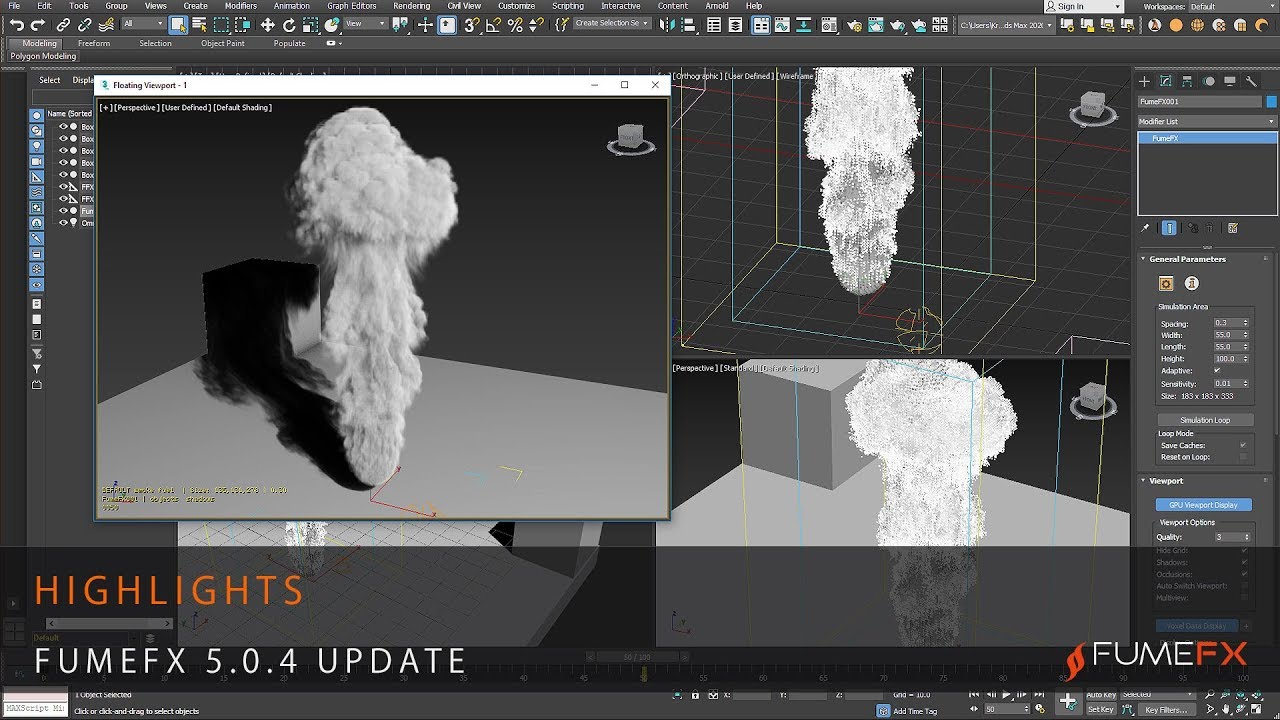Click GPU Viewport Display button
This screenshot has width=1280, height=720.
[x=1204, y=505]
